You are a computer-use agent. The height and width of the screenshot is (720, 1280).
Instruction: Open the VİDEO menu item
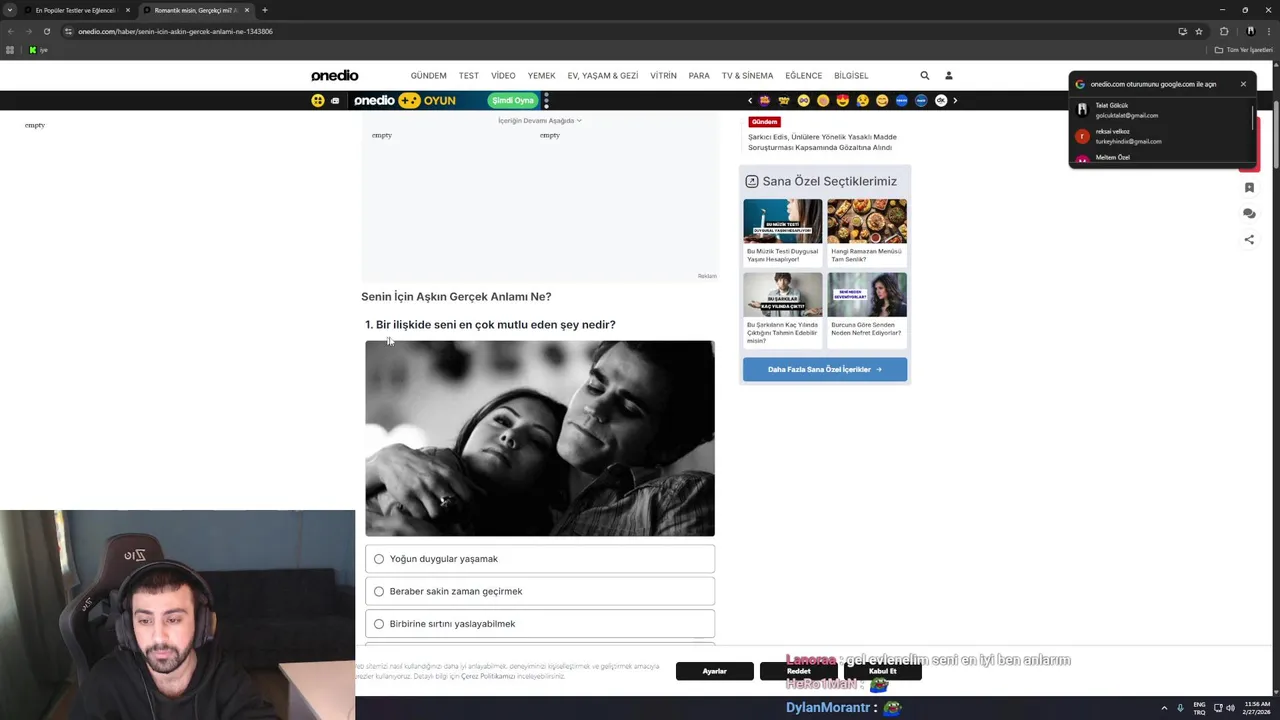click(x=503, y=76)
